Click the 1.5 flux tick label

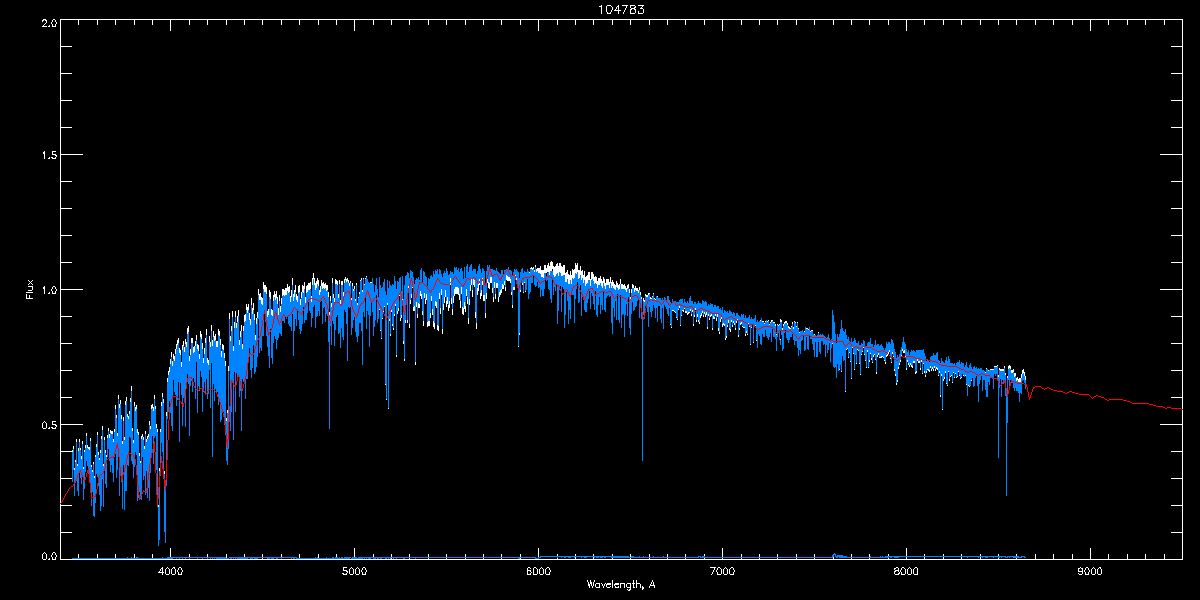pyautogui.click(x=48, y=156)
